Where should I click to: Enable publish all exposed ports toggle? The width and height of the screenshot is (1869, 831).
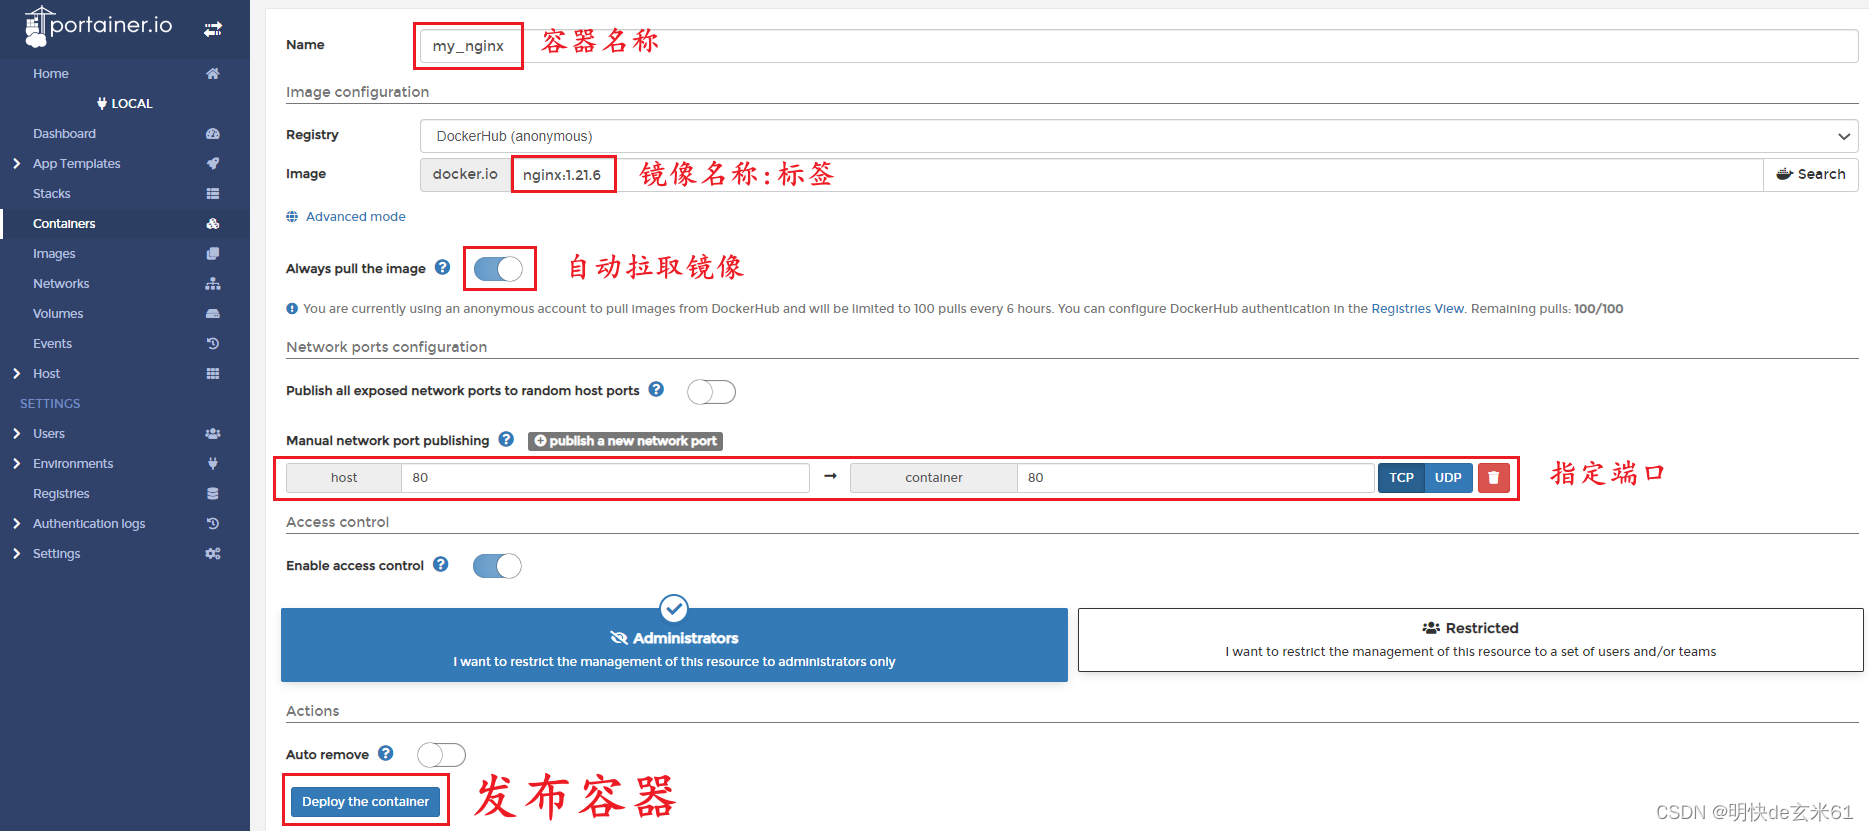tap(711, 392)
